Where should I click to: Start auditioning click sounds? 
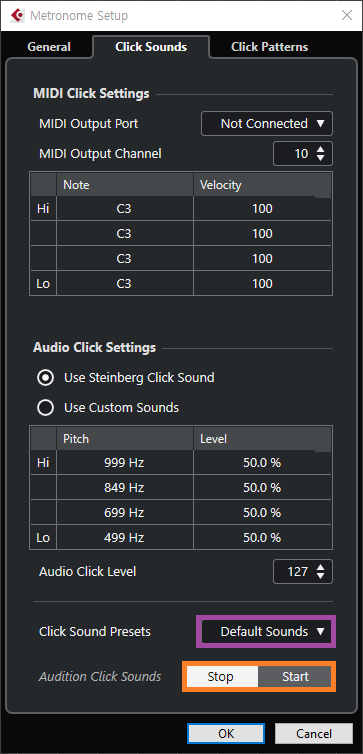295,677
